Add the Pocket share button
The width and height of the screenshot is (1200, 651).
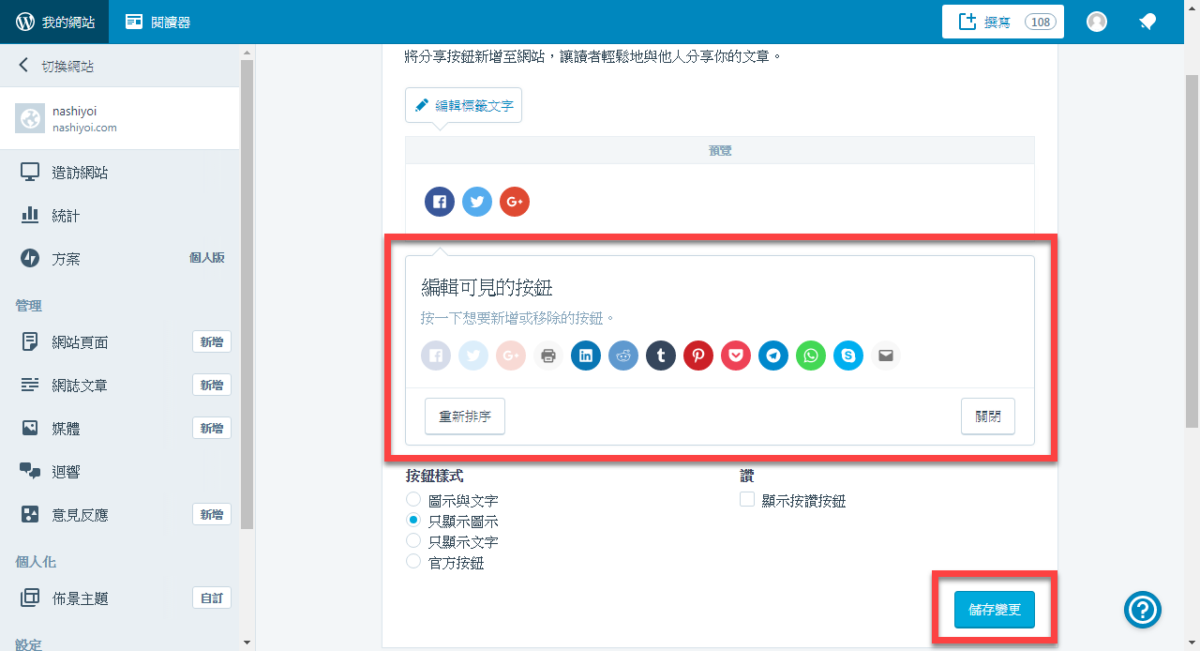[736, 355]
